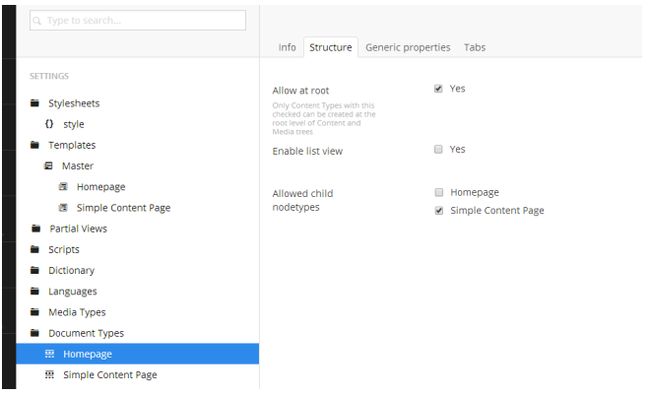Screen dimensions: 650x395
Task: Click the Document Types folder icon
Action: tap(35, 333)
